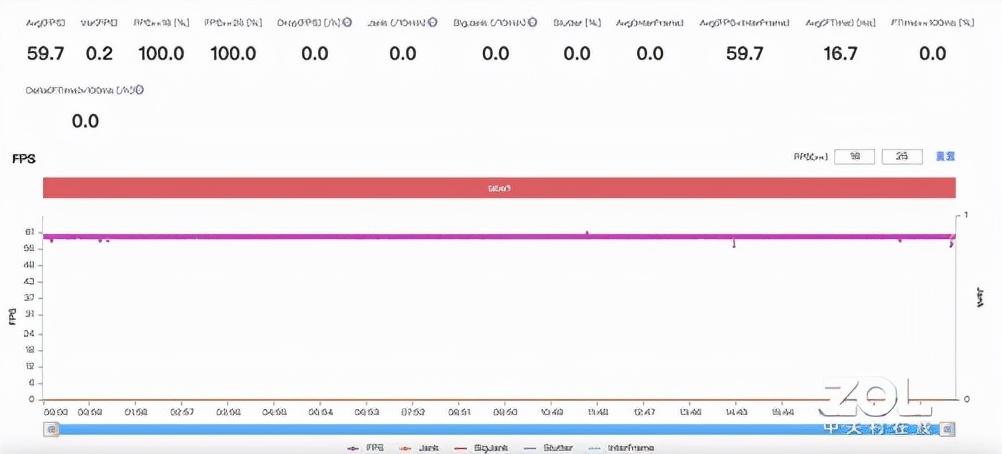Image resolution: width=1002 pixels, height=454 pixels.
Task: Click the first FPS threshold input showing 18
Action: [854, 157]
